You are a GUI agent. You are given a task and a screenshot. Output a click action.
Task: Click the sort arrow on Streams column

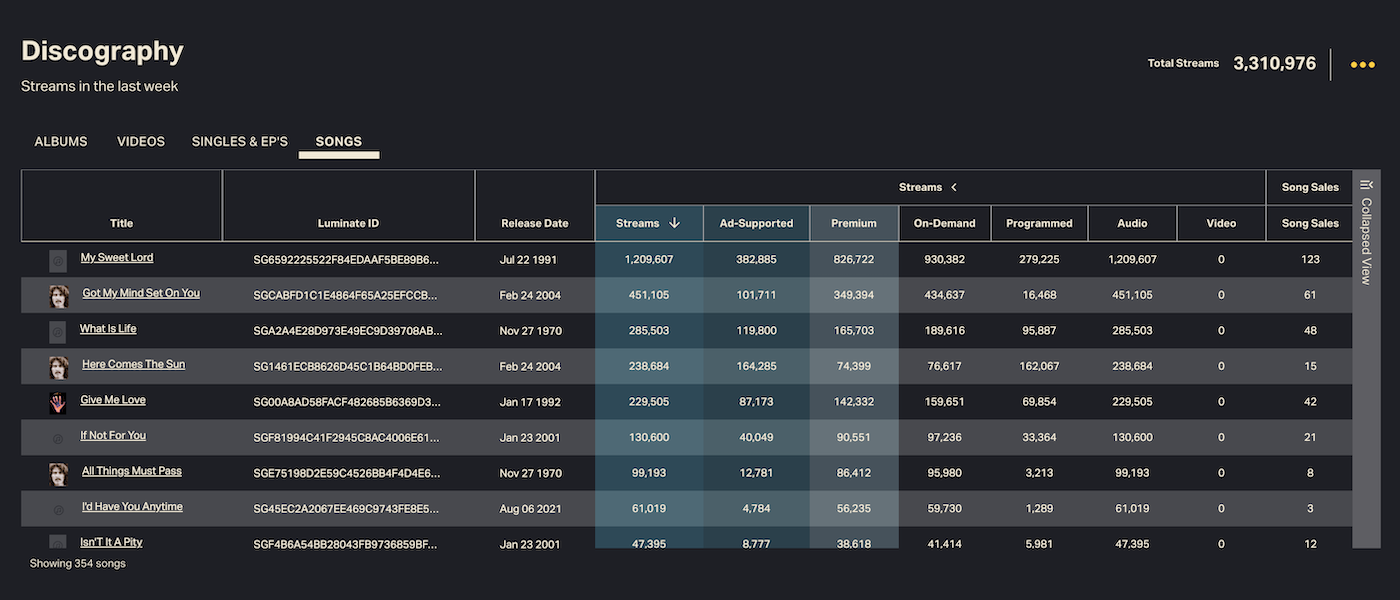pos(674,223)
